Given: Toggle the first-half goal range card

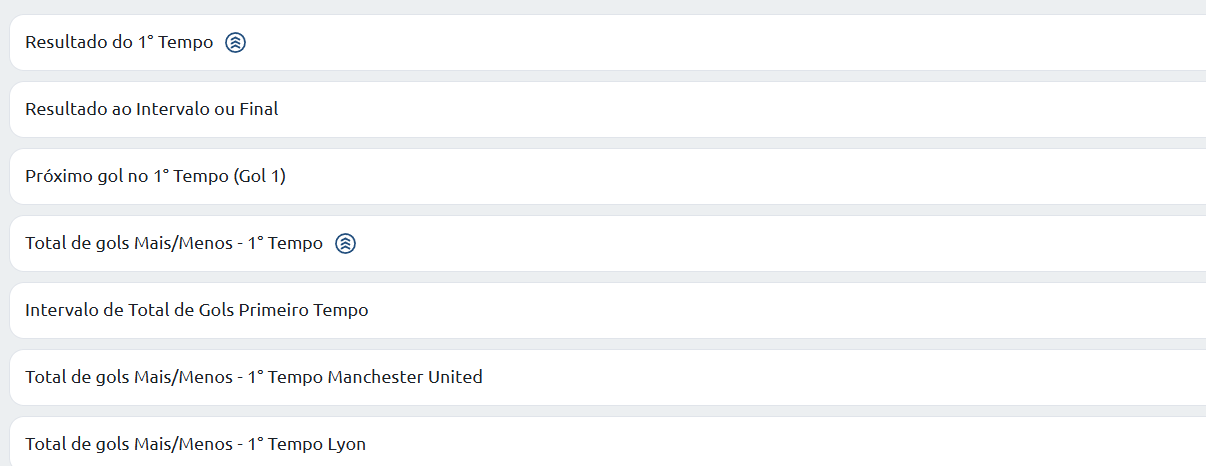Looking at the screenshot, I should [x=608, y=311].
